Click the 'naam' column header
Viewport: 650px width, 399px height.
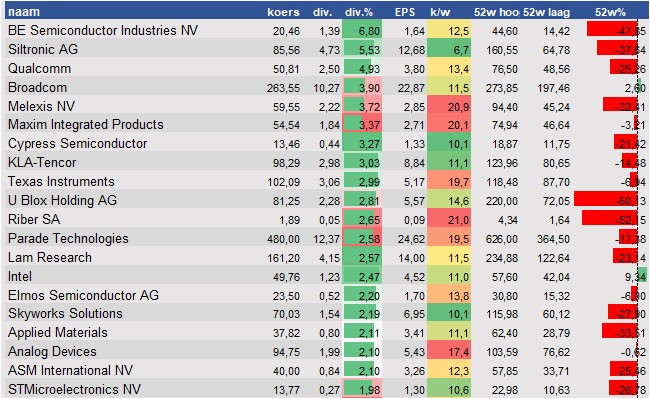coord(24,12)
